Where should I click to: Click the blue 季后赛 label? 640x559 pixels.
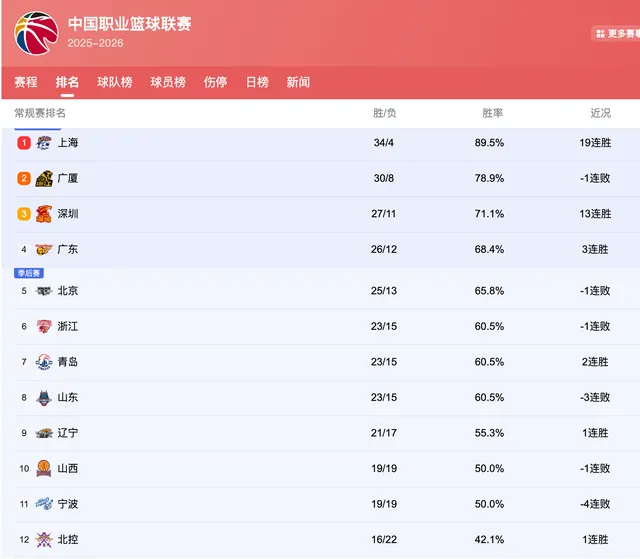(x=29, y=273)
